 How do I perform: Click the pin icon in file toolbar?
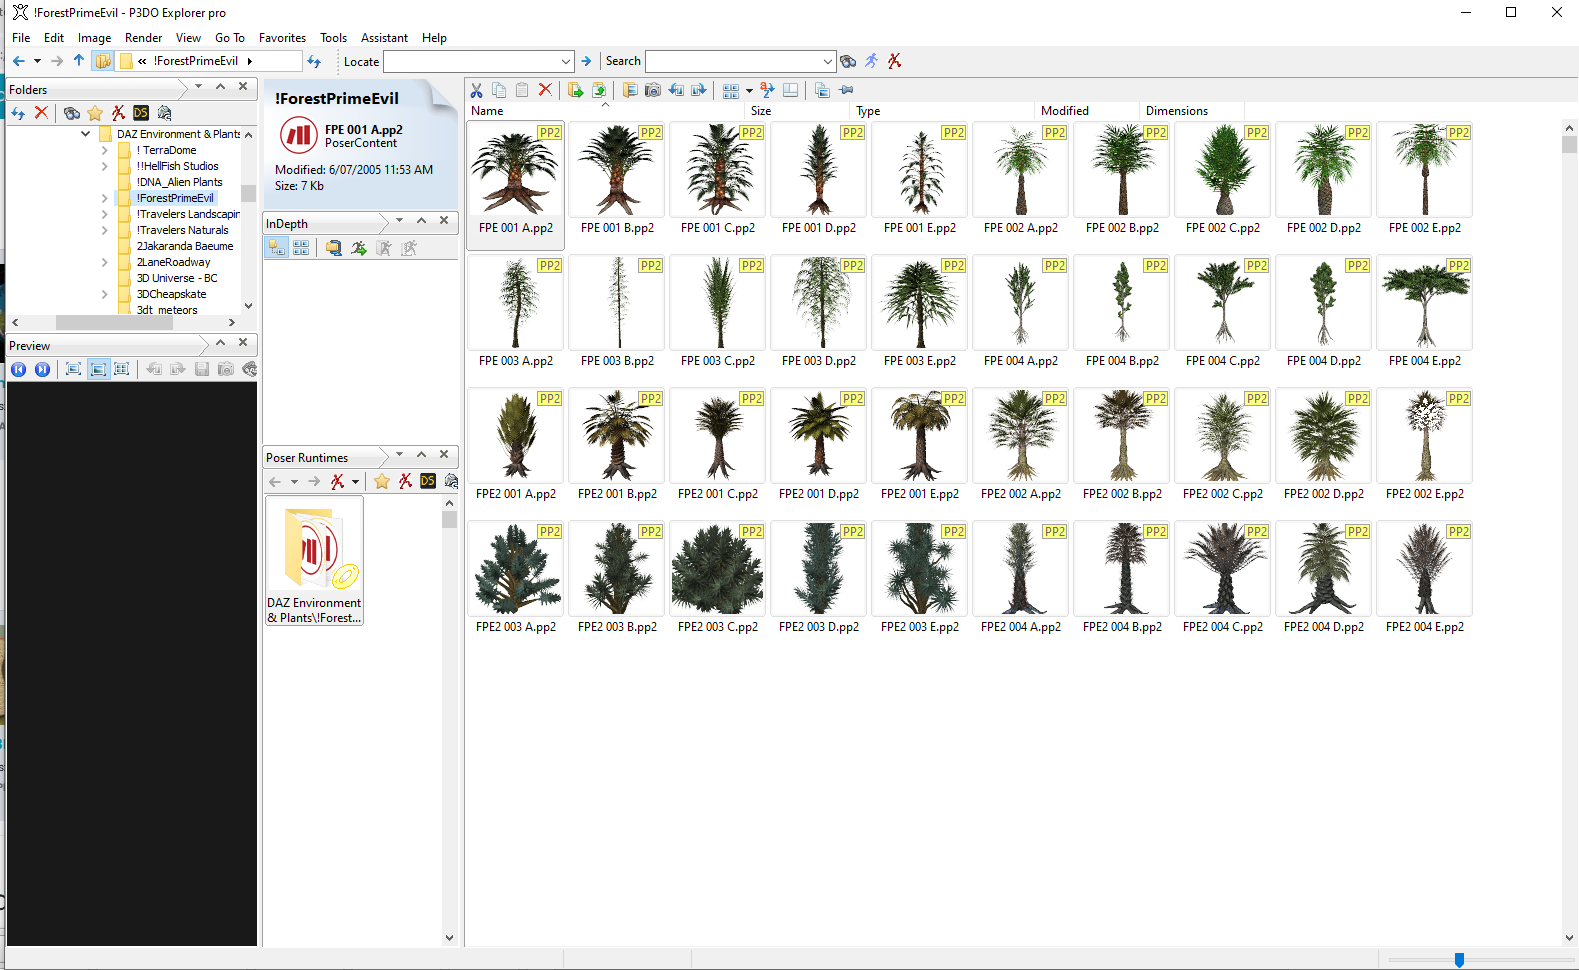pyautogui.click(x=846, y=90)
